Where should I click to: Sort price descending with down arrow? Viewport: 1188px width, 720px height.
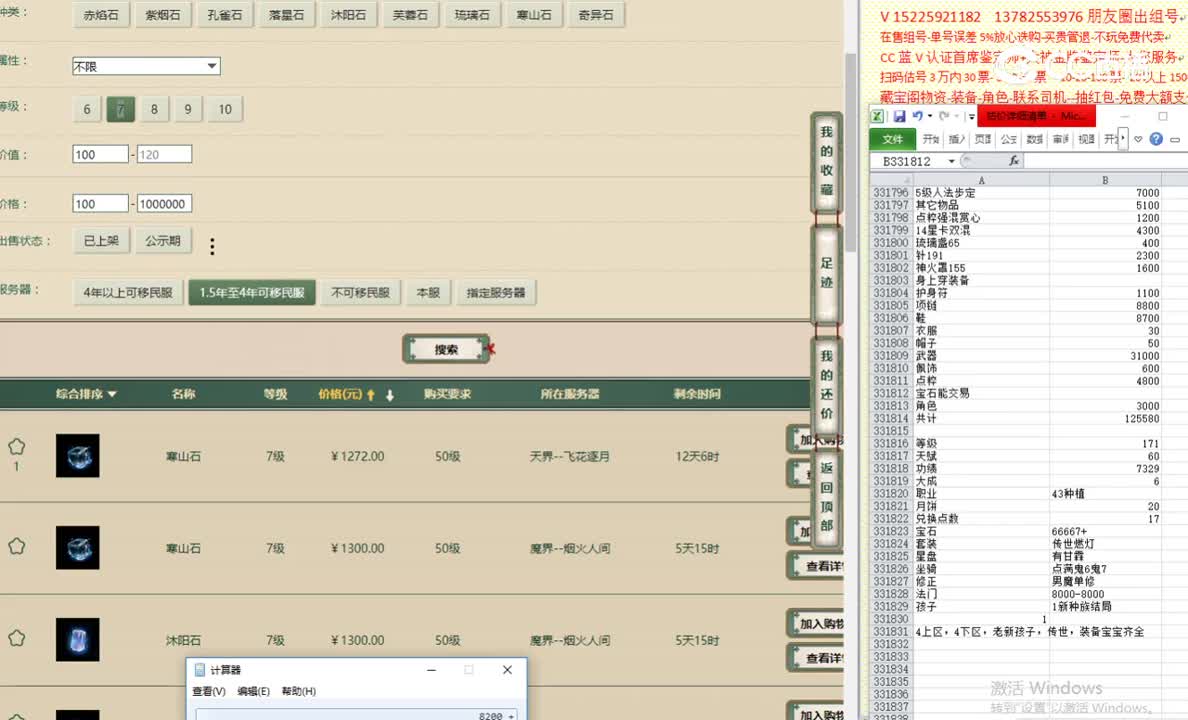coord(389,395)
